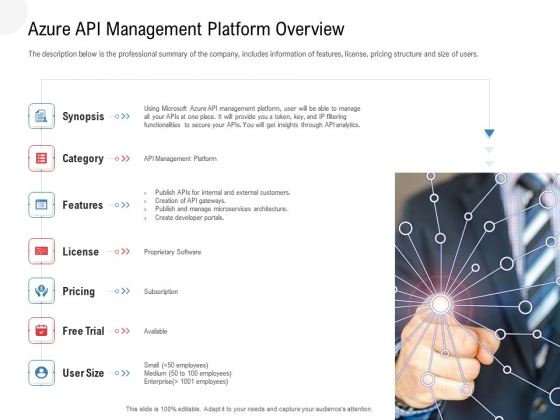Click the 'Available' free trial value
This screenshot has width=560, height=420.
point(156,331)
